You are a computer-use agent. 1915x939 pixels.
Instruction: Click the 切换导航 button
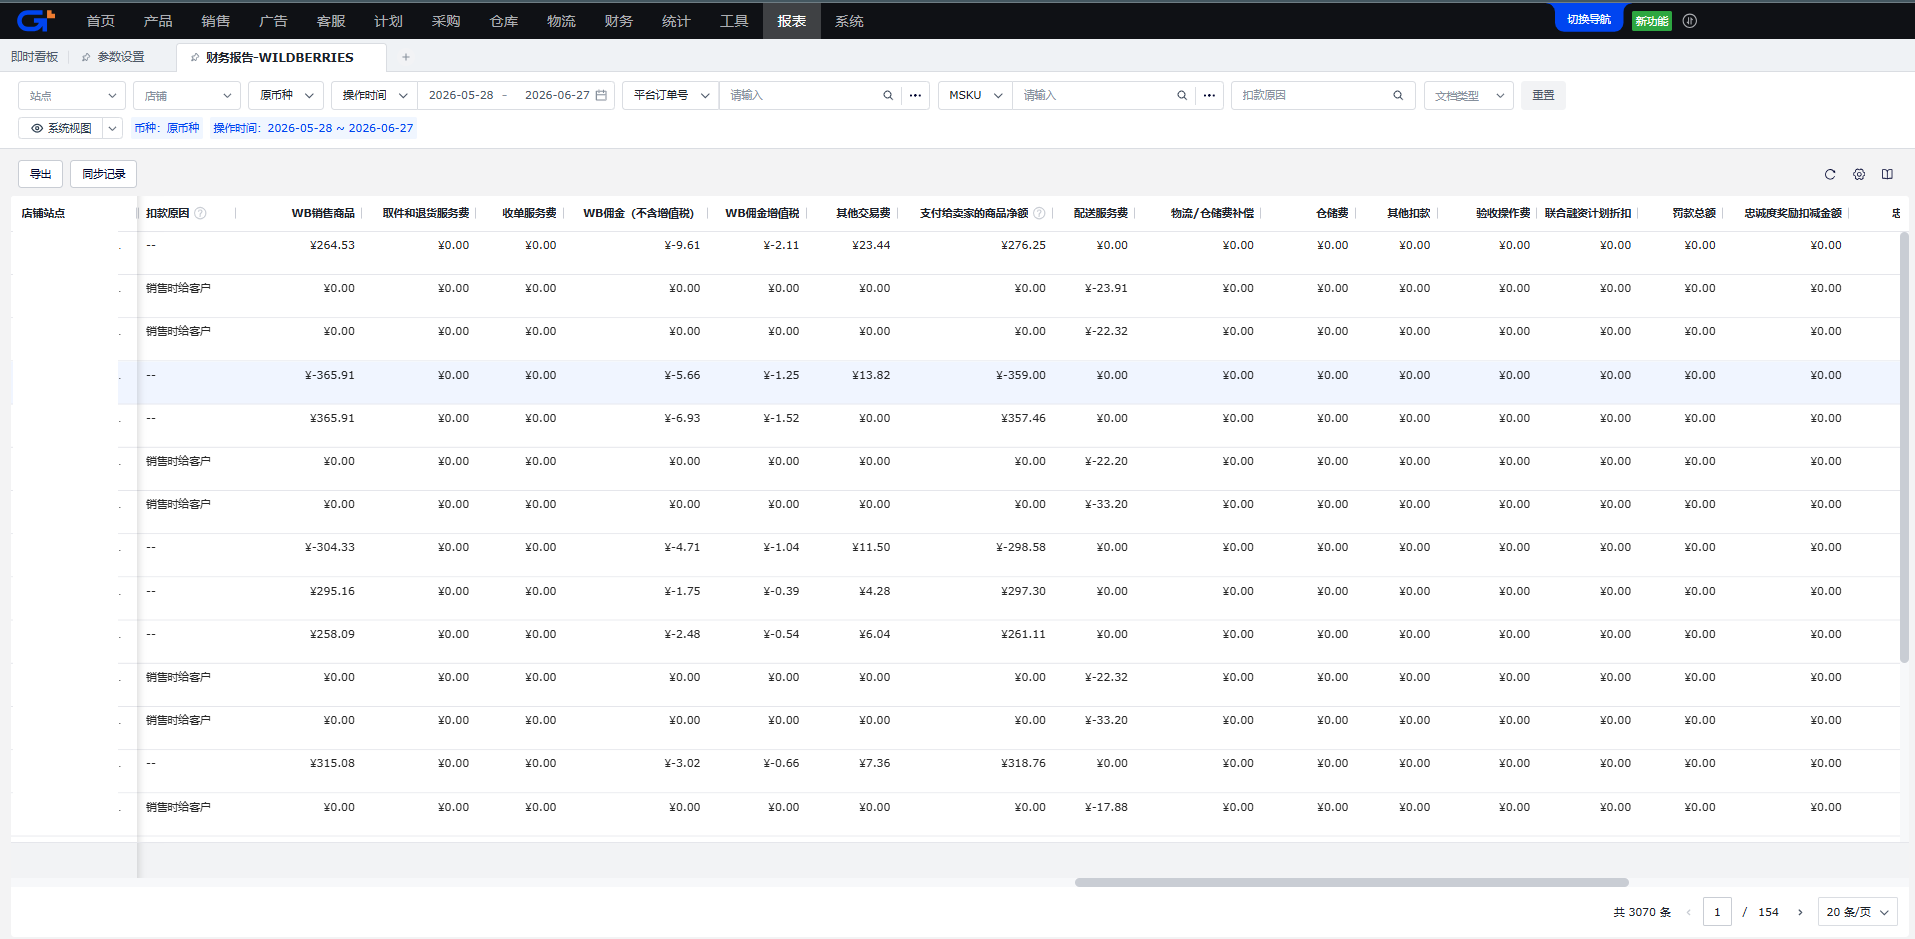[x=1589, y=20]
